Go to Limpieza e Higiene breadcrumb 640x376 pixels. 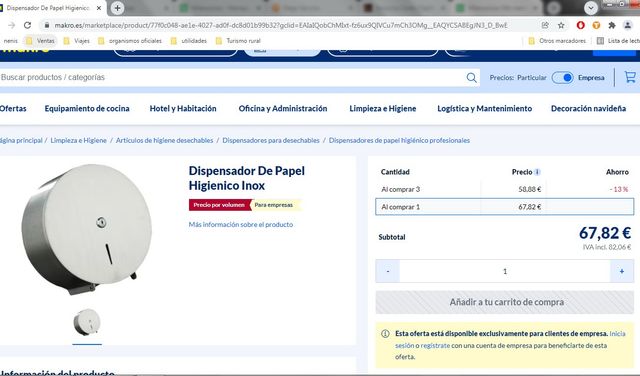(78, 140)
